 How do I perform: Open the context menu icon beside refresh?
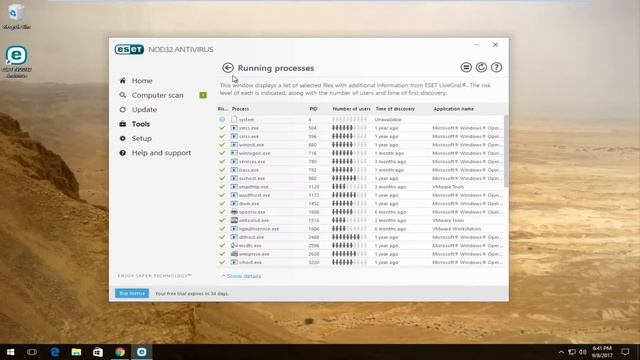coord(466,67)
